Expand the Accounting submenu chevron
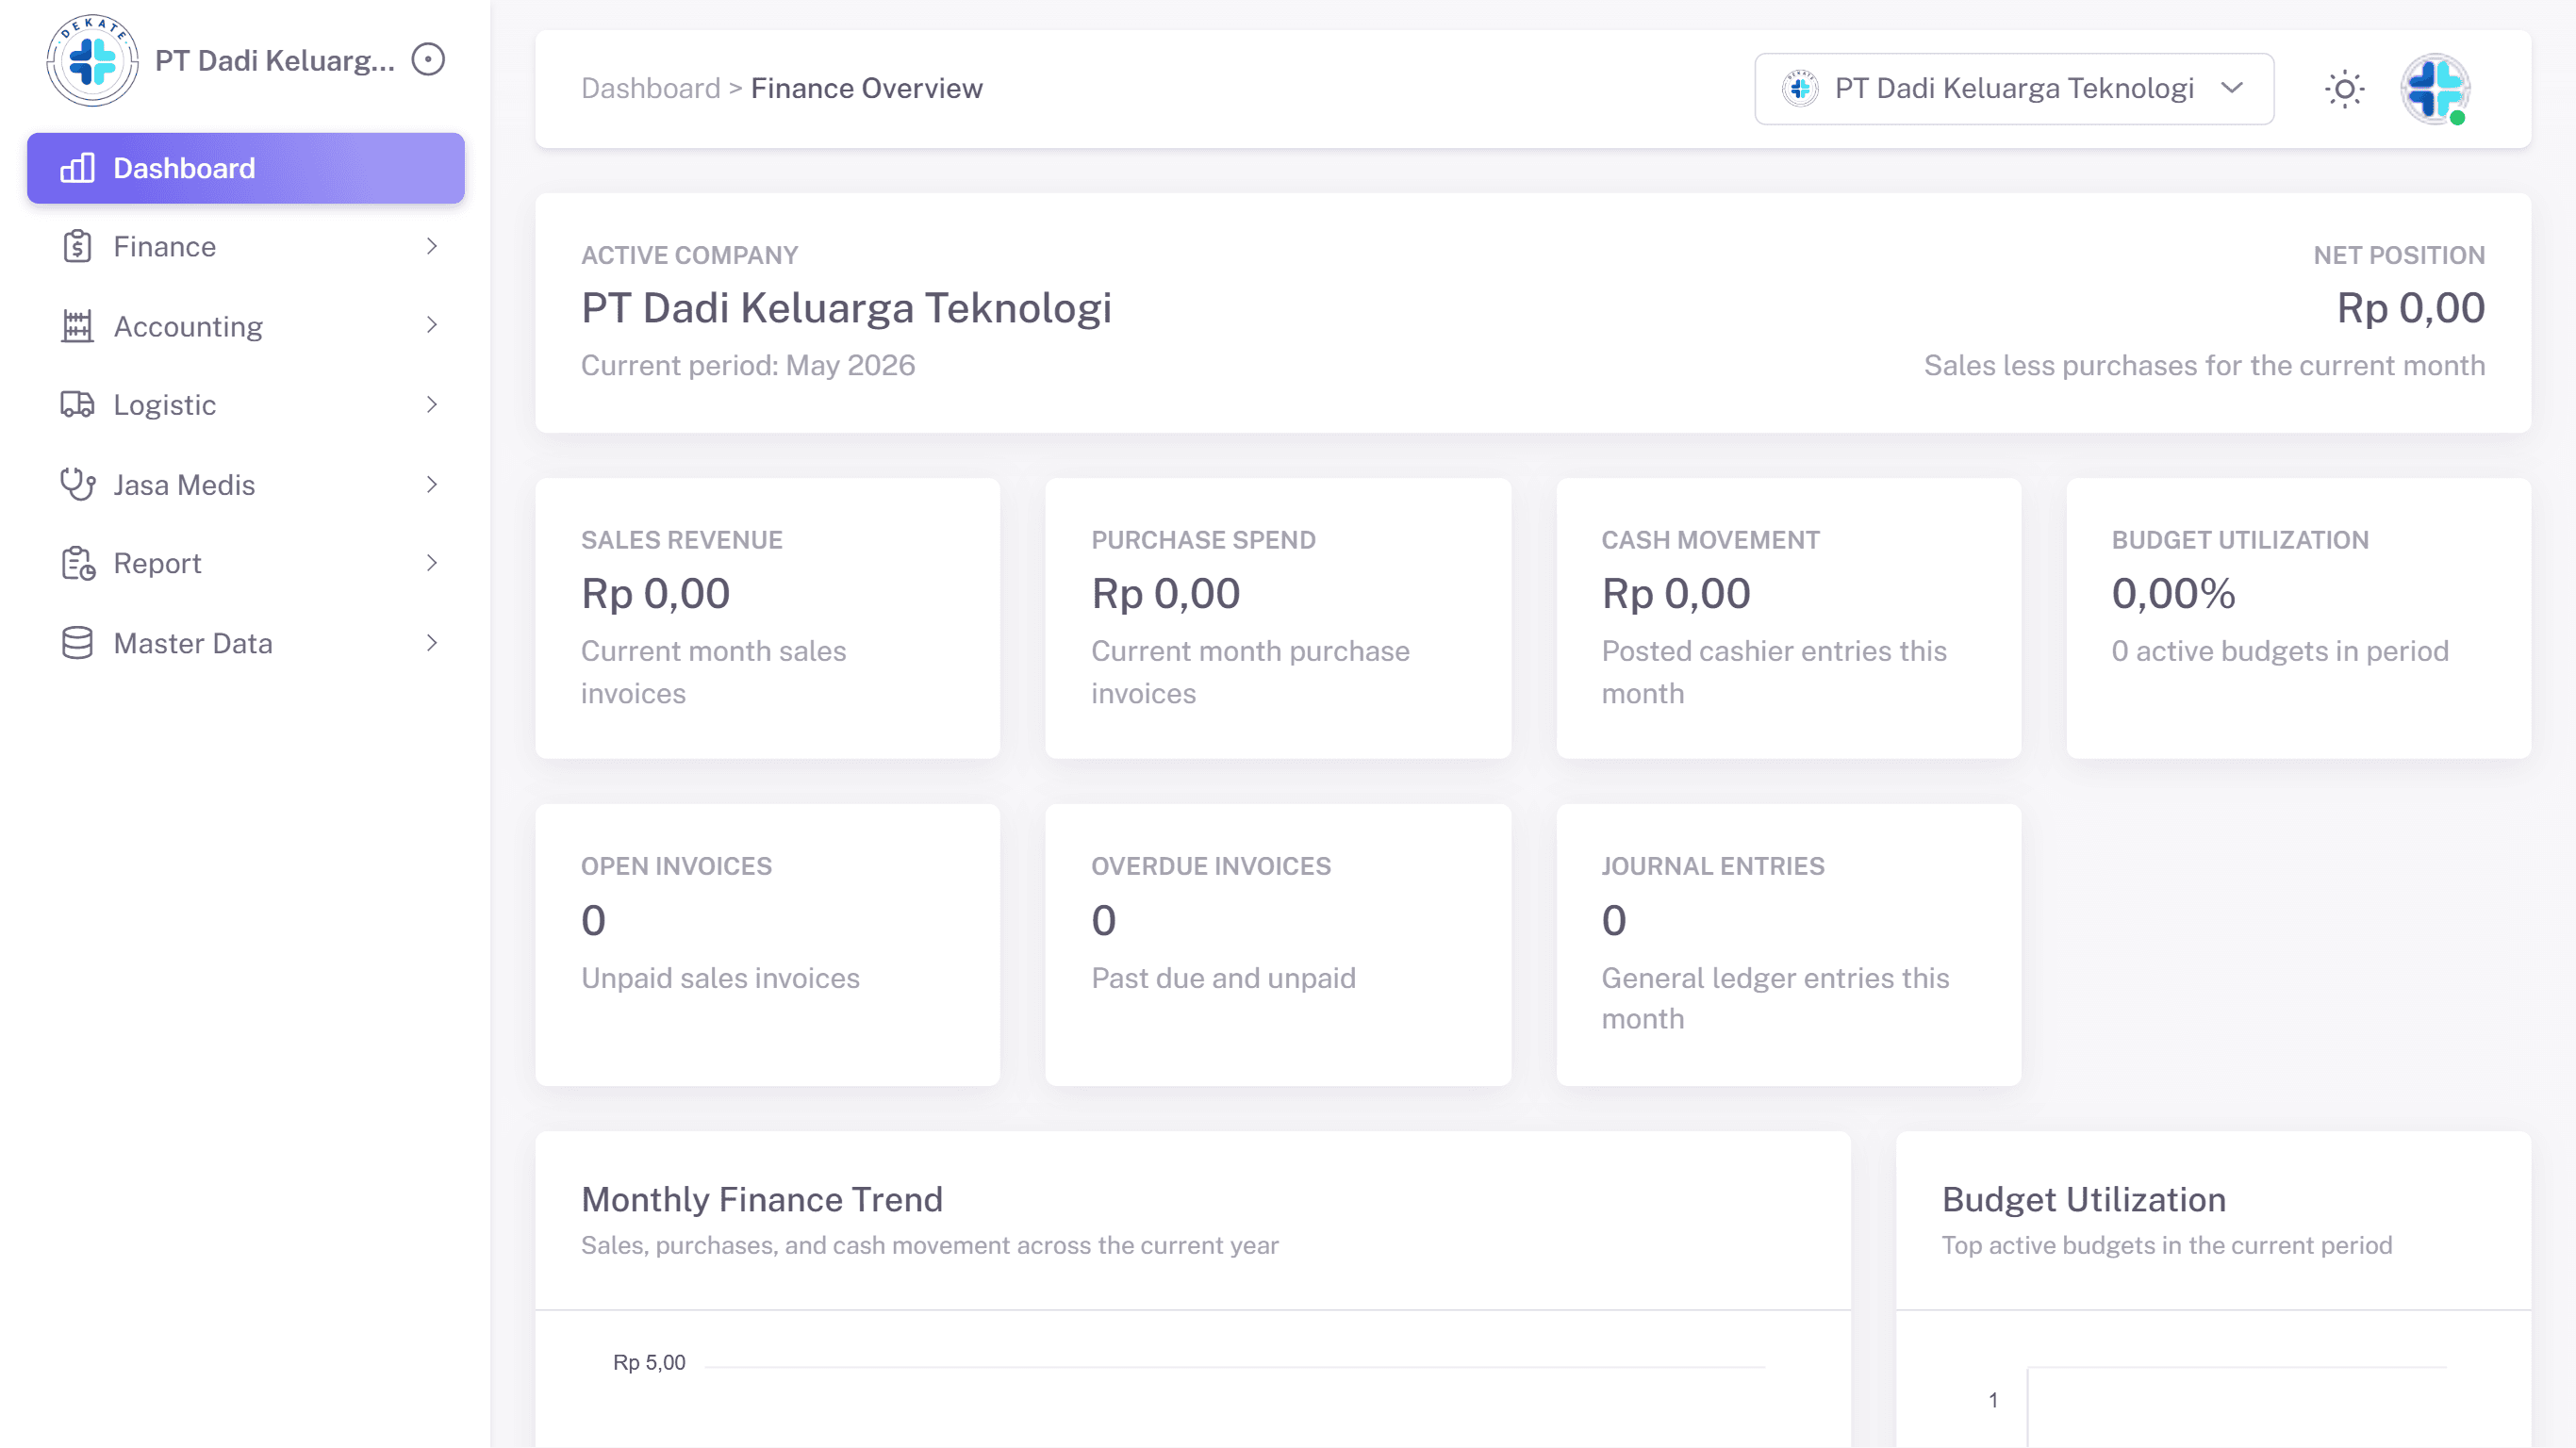This screenshot has width=2576, height=1448. tap(432, 326)
